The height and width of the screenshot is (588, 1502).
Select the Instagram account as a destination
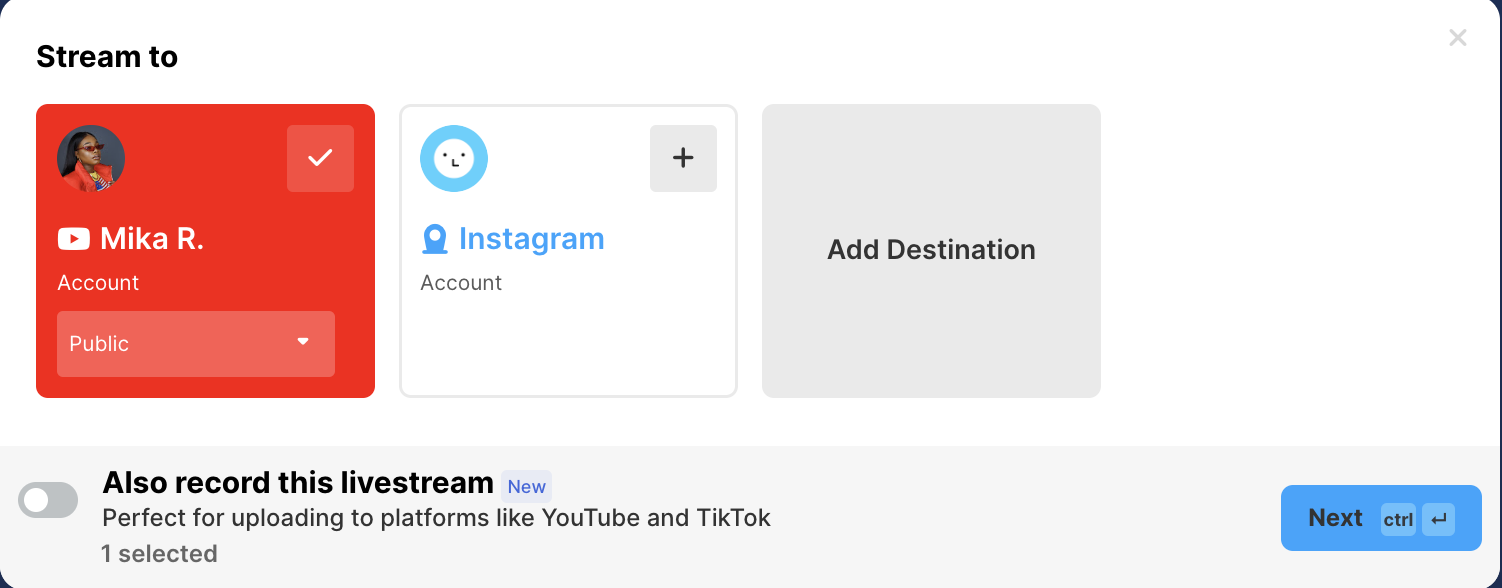(x=568, y=250)
